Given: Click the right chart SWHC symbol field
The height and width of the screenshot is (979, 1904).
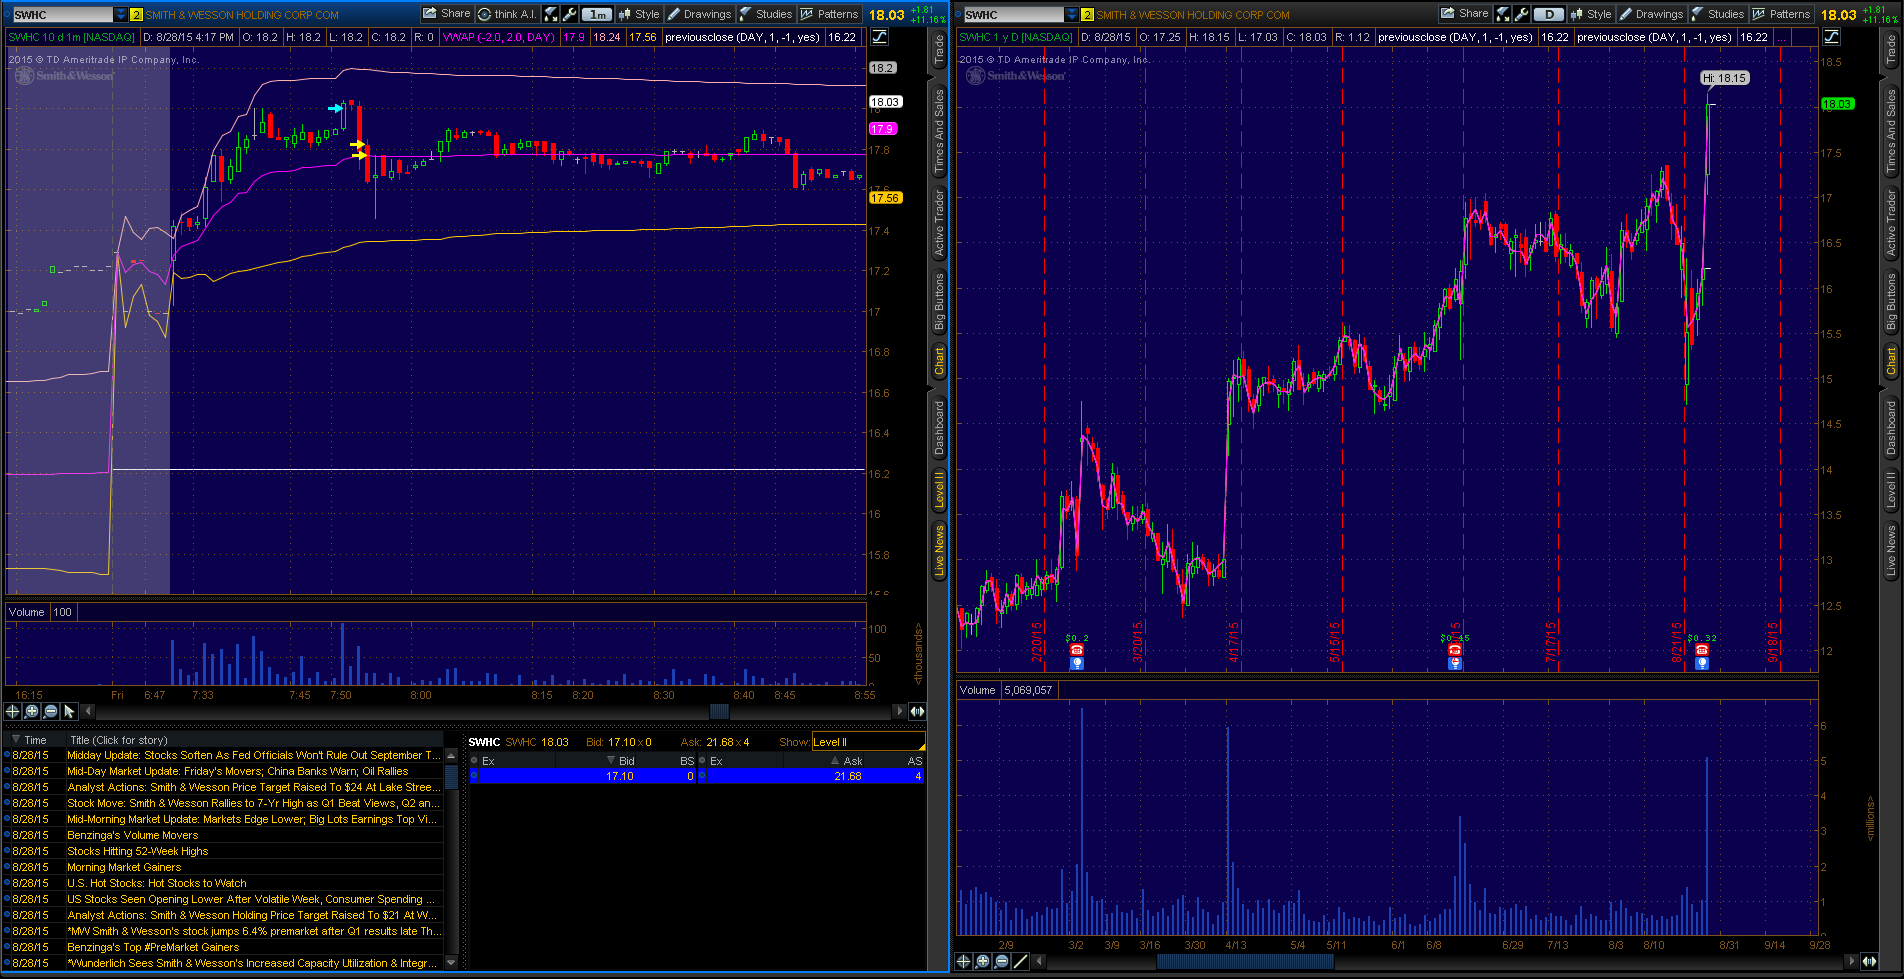Looking at the screenshot, I should tap(1014, 15).
